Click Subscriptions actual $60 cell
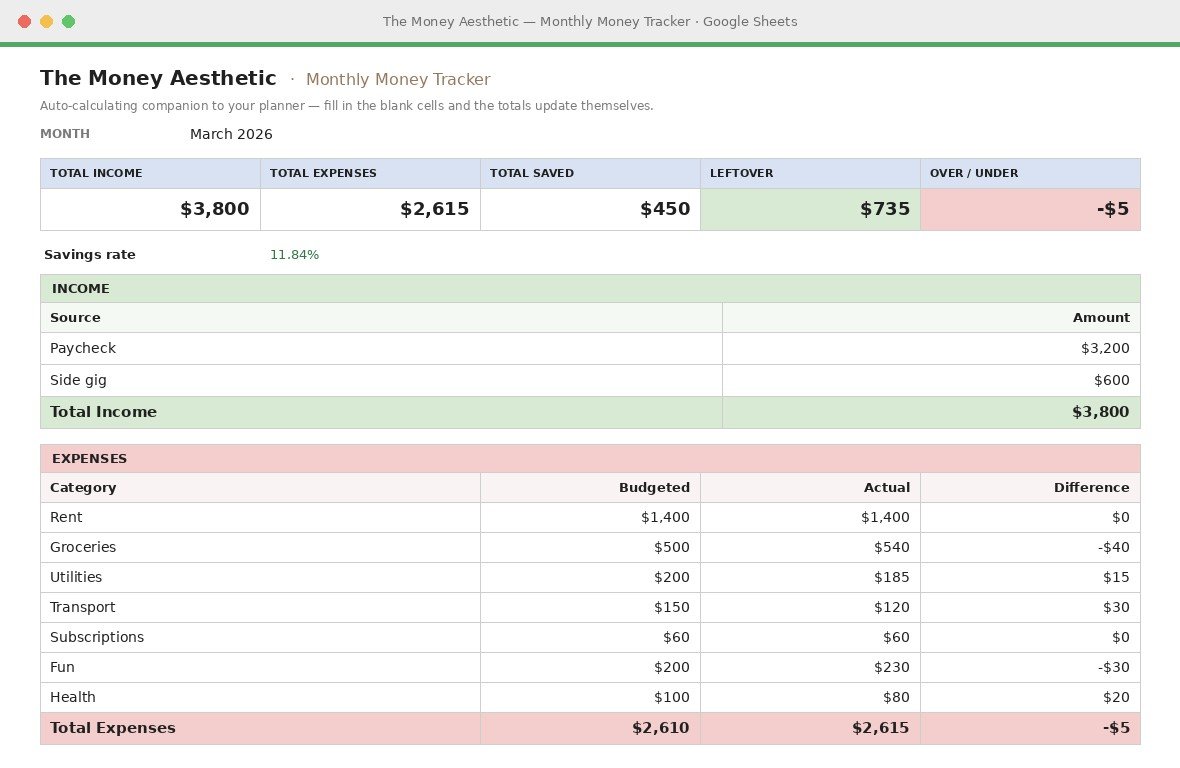 [810, 638]
